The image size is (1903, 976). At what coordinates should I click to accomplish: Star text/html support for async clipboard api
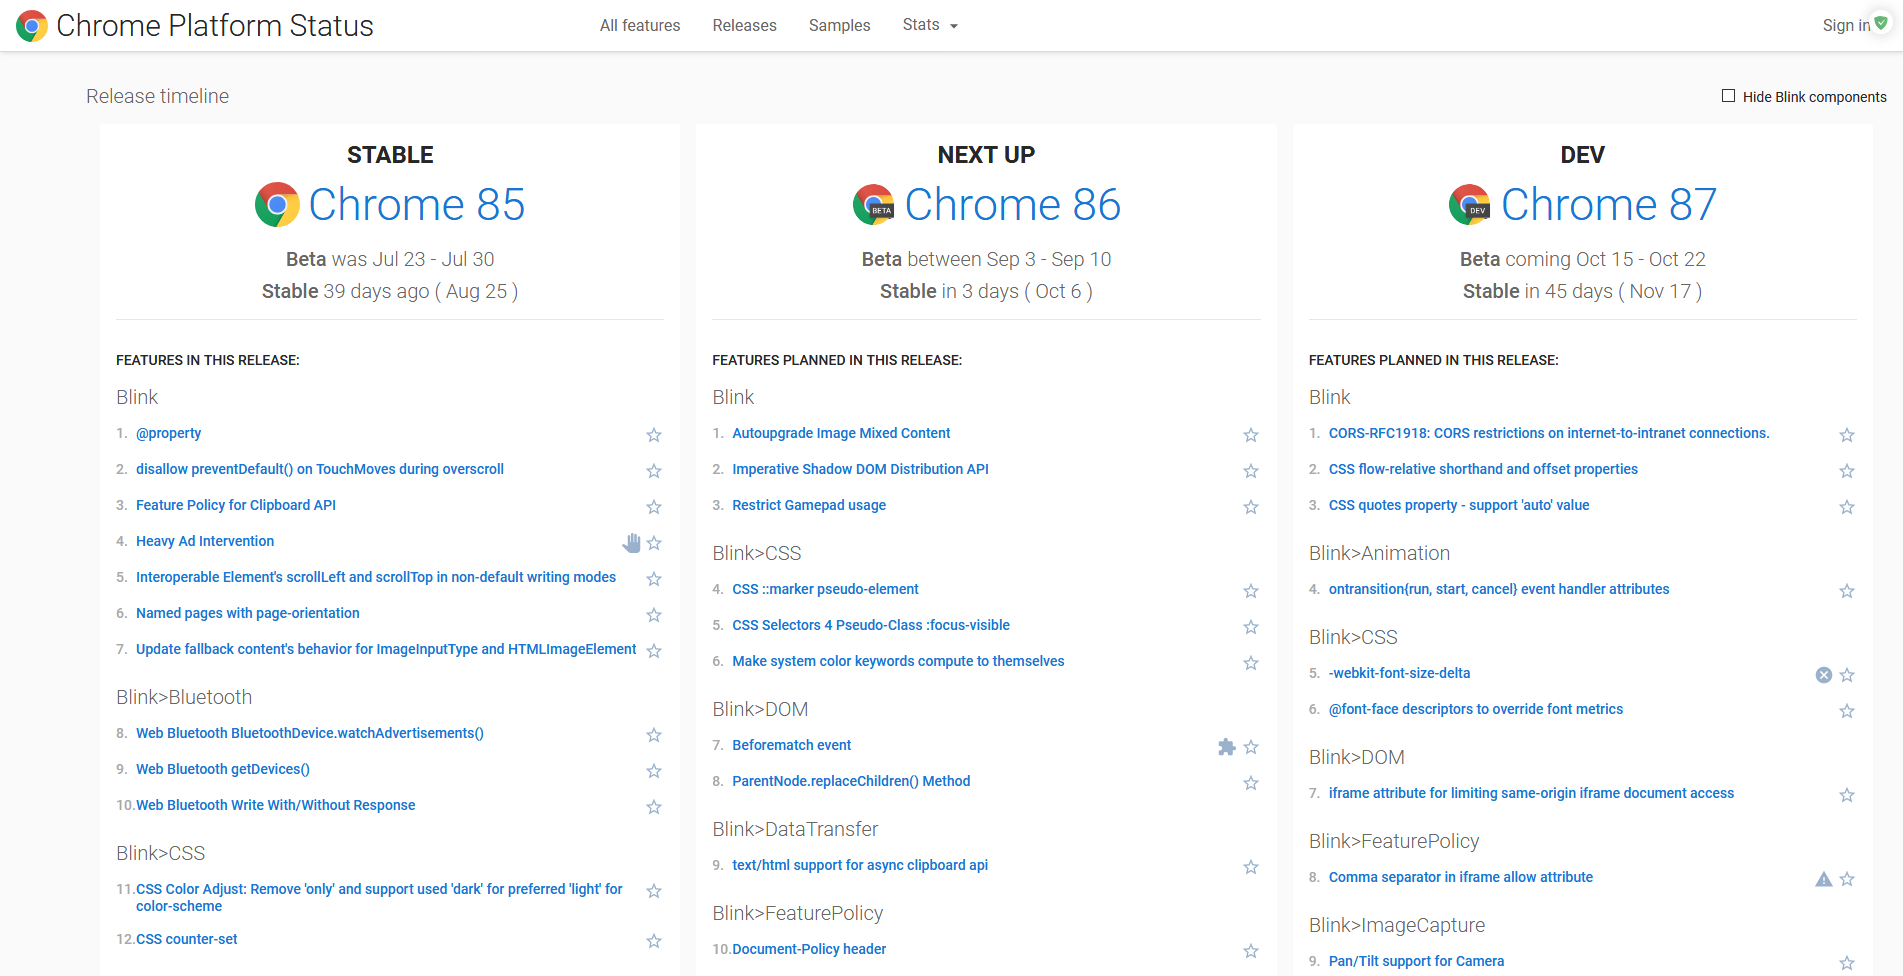click(1250, 867)
